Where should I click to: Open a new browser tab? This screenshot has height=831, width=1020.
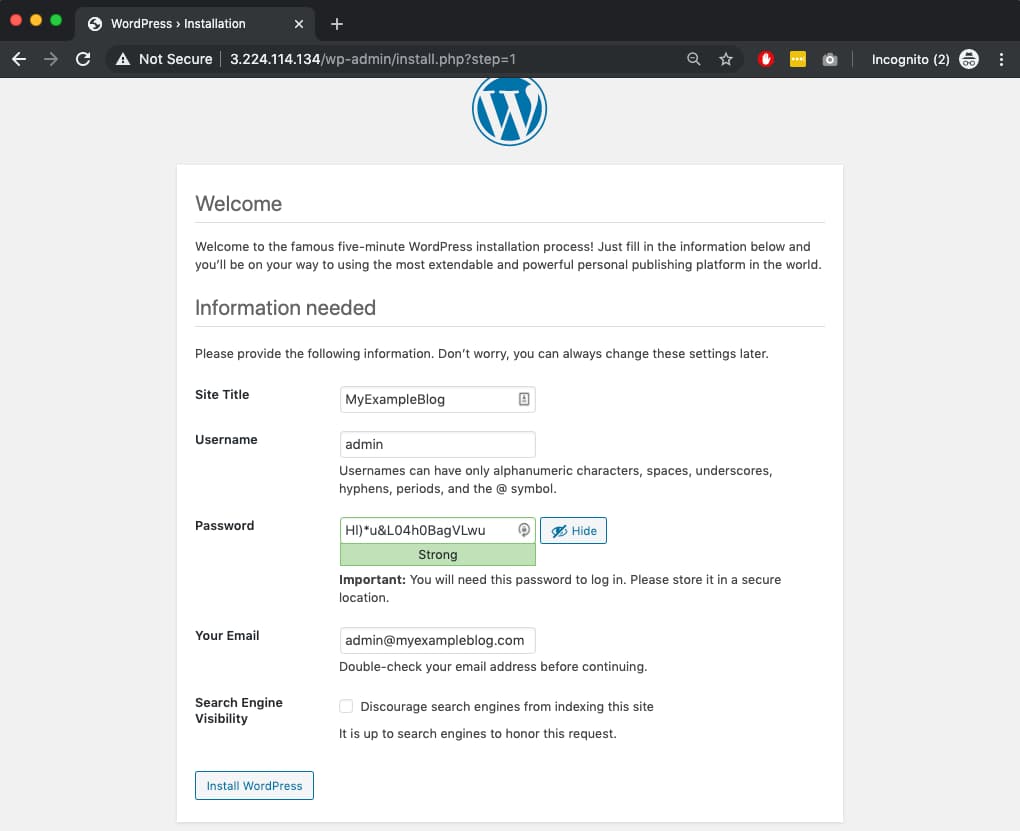point(336,24)
